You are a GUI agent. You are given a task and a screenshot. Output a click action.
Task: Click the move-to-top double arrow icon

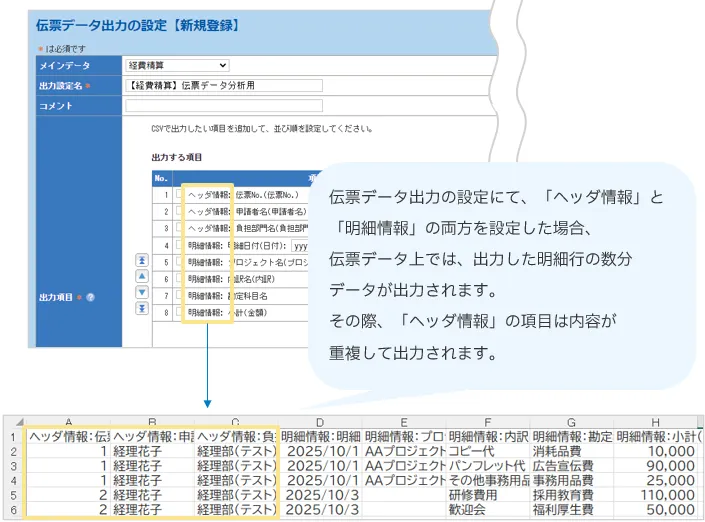click(141, 260)
